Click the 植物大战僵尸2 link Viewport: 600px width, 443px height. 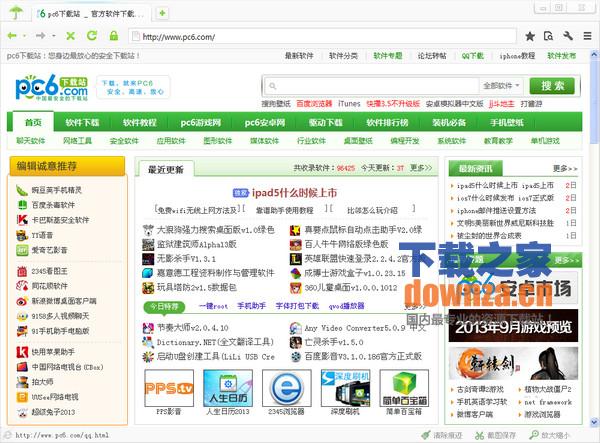(x=548, y=389)
